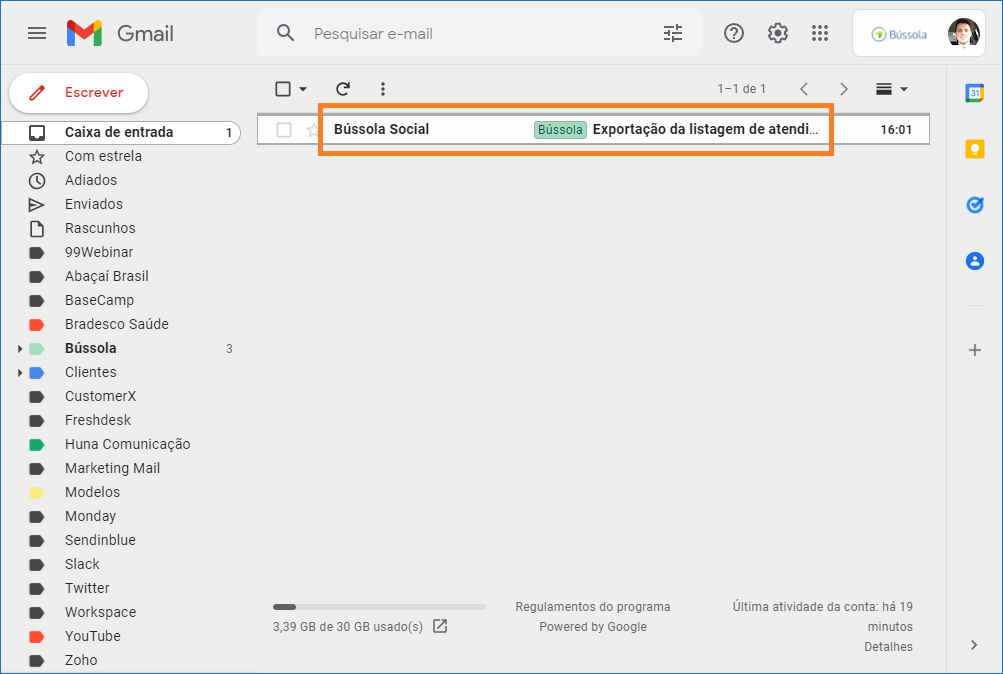Open Regulamentos do programa link

click(x=593, y=606)
